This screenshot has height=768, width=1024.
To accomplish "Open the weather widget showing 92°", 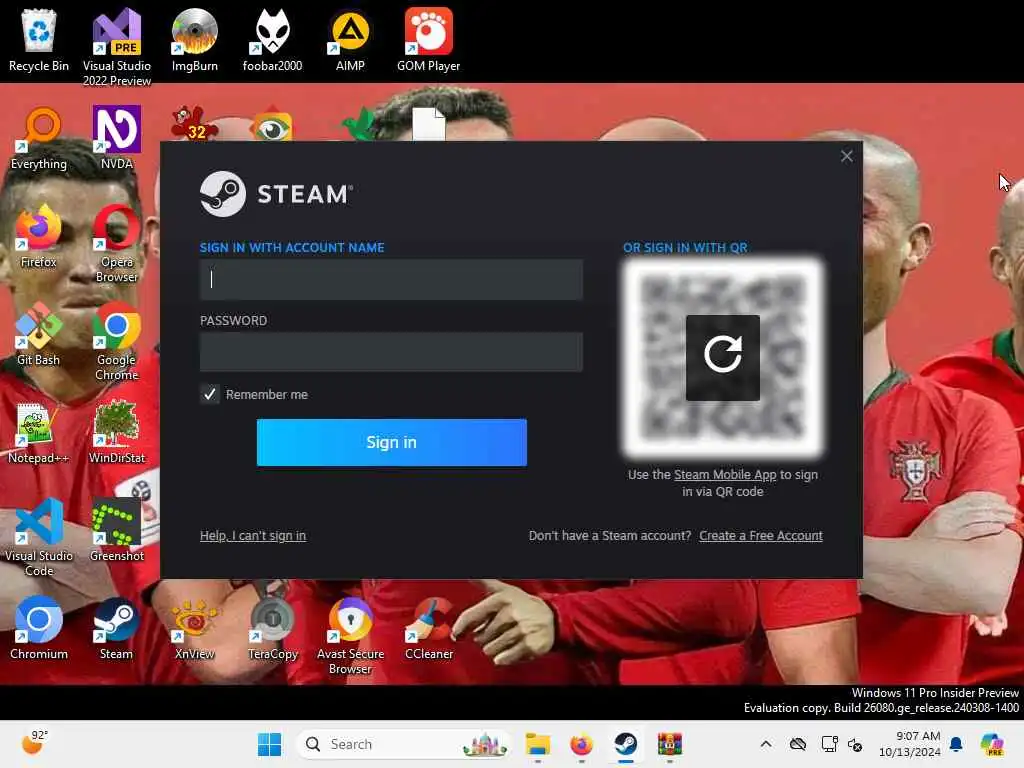I will (x=34, y=744).
